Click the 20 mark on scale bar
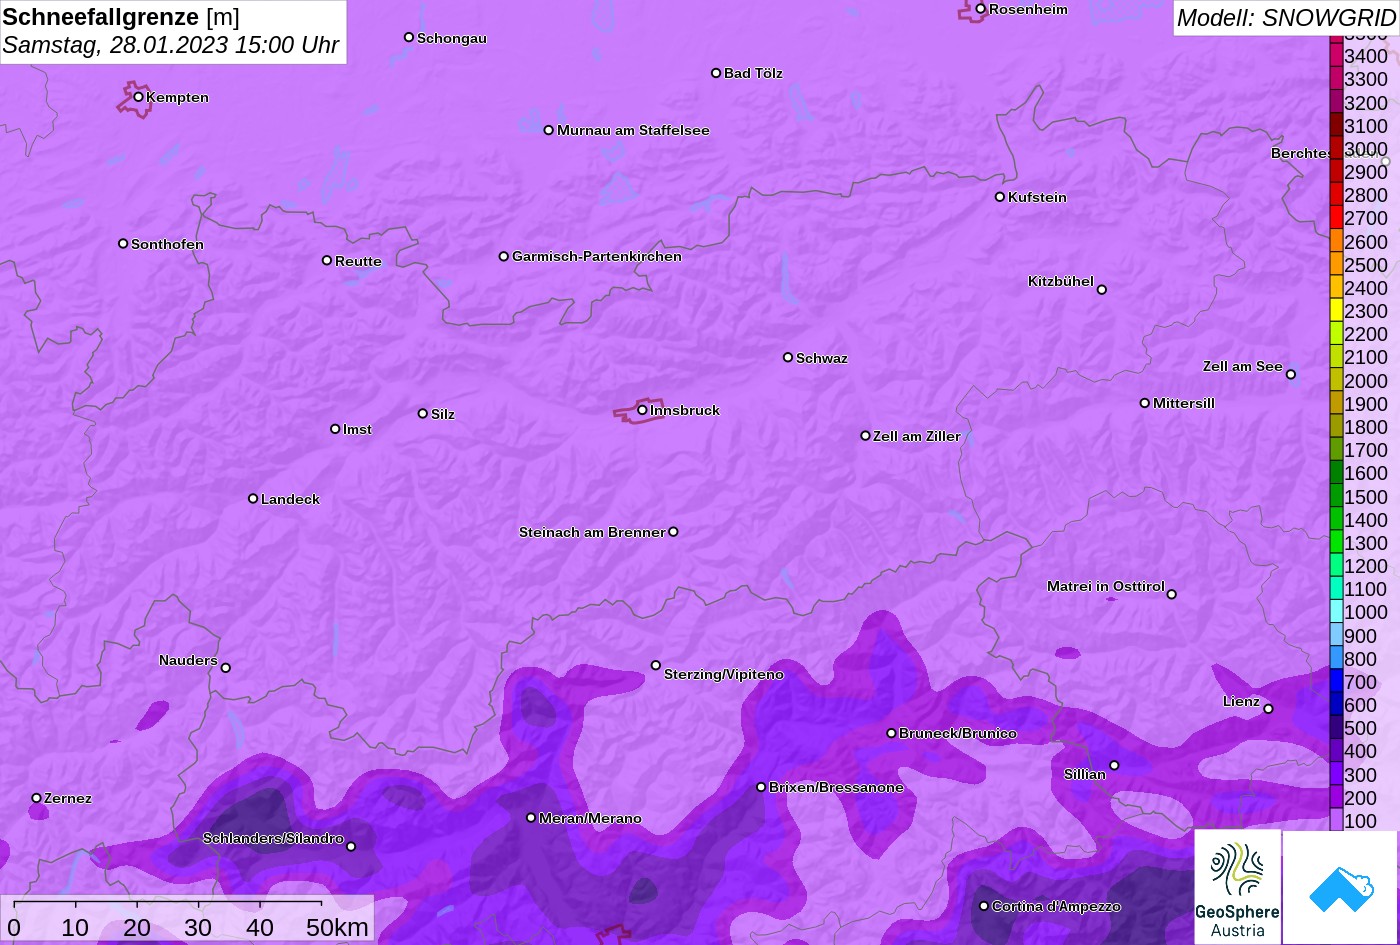The height and width of the screenshot is (945, 1400). pyautogui.click(x=137, y=927)
